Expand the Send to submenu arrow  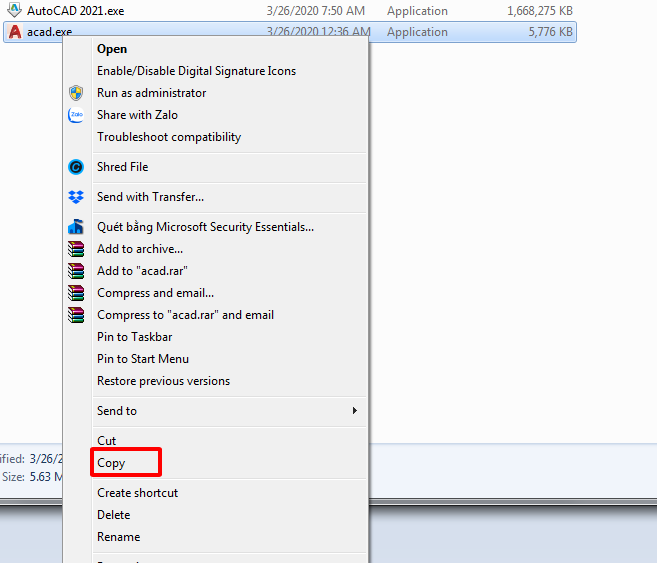(x=355, y=411)
